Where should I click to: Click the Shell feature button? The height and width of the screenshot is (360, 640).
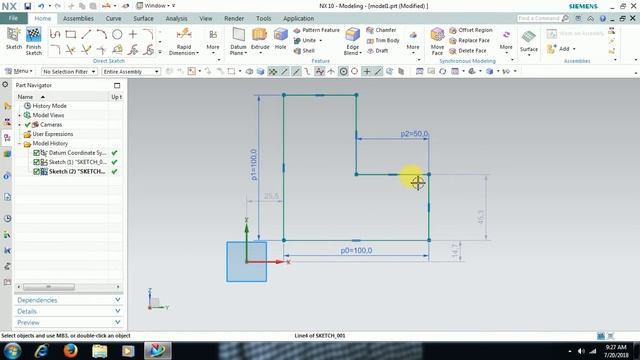tap(304, 51)
